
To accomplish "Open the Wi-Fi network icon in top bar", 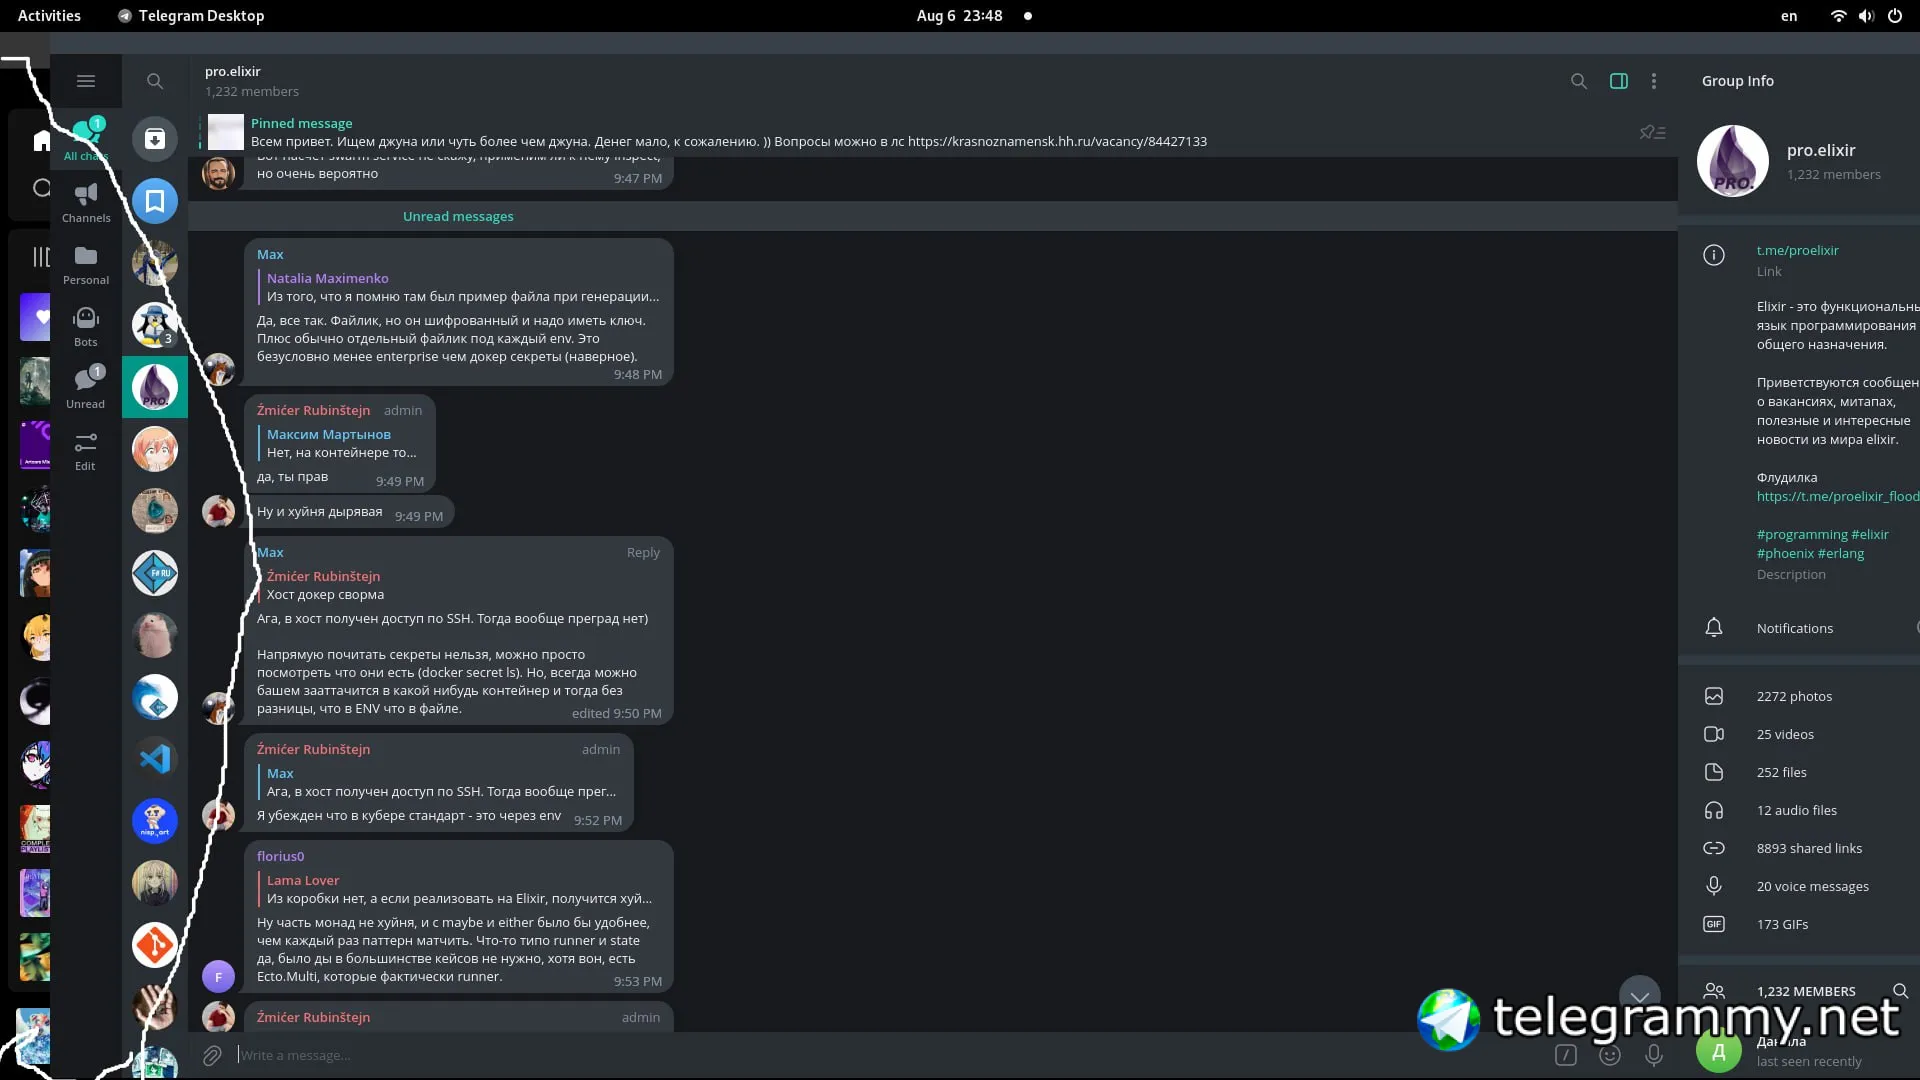I will pyautogui.click(x=1838, y=16).
